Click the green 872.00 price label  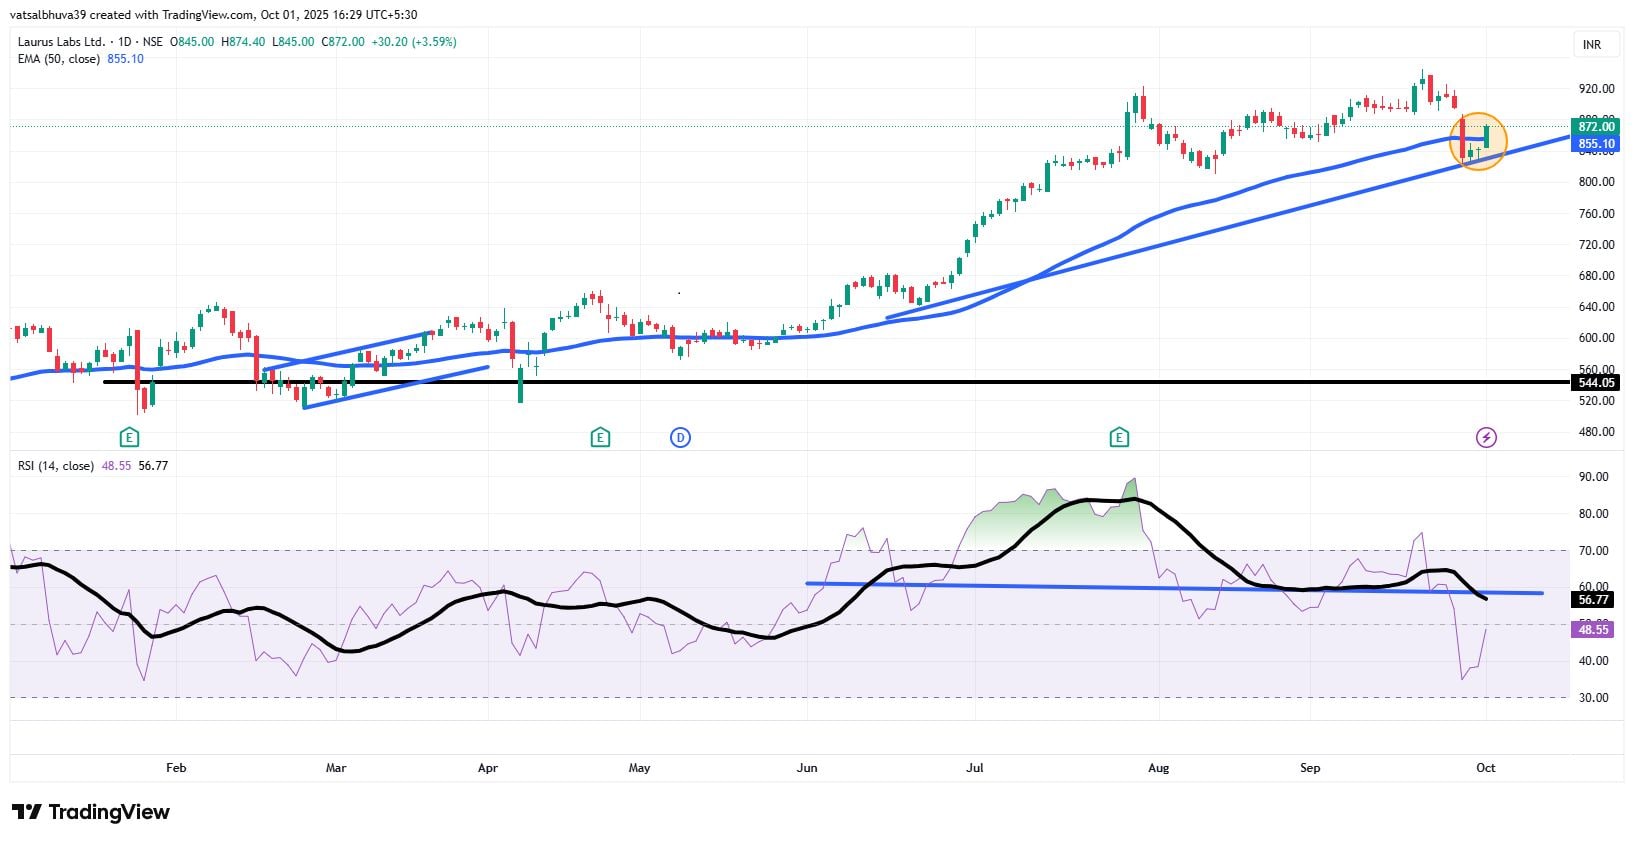[1596, 127]
